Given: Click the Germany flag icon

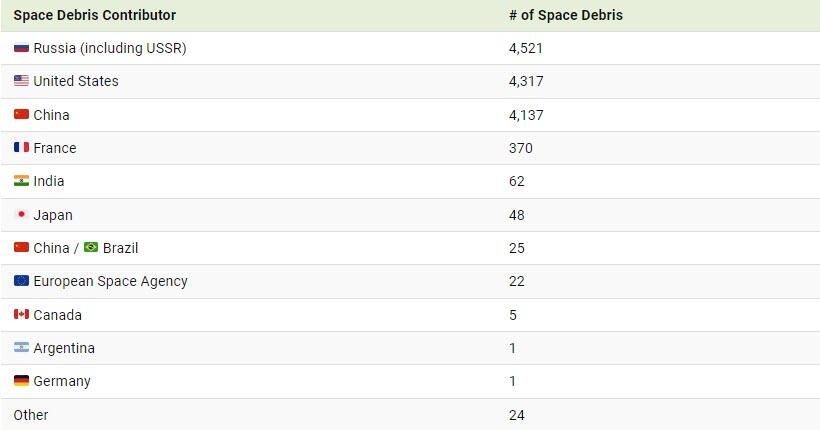Looking at the screenshot, I should click(21, 380).
